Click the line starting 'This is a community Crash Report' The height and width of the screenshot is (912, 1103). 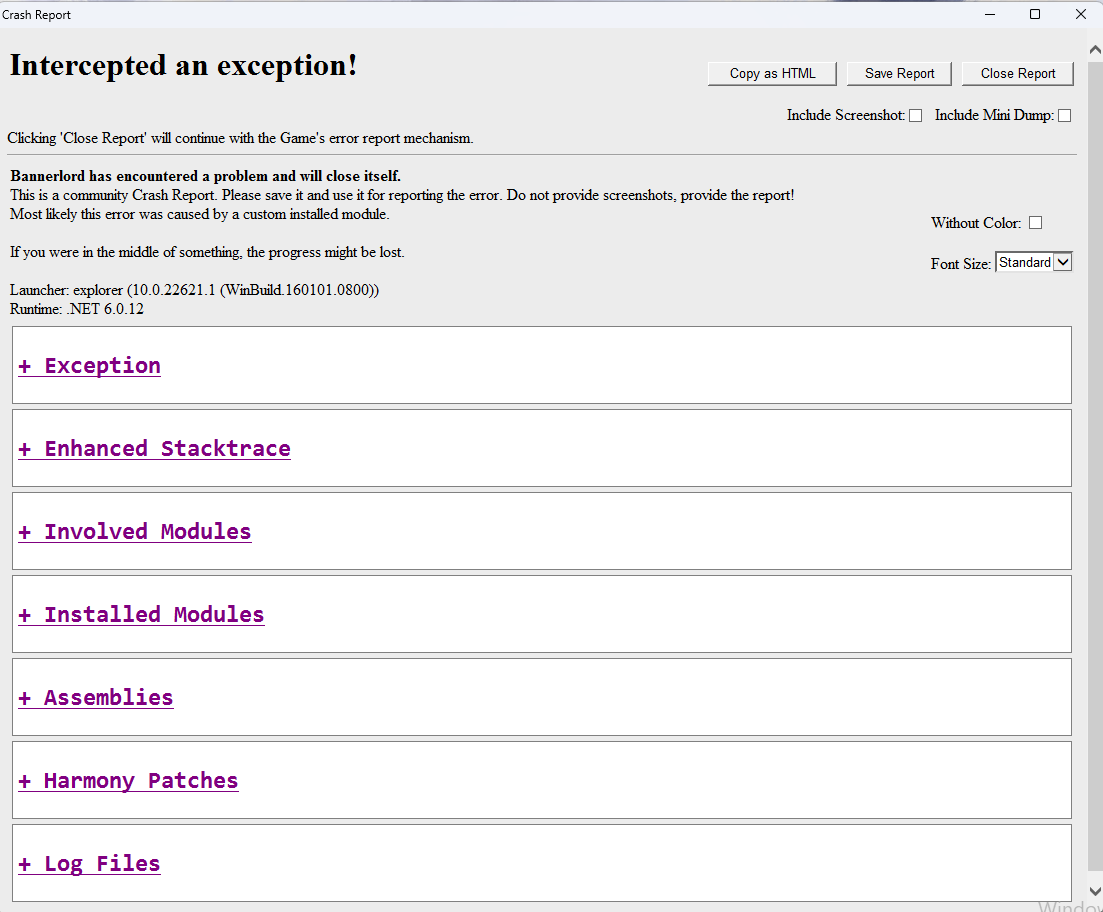tap(402, 195)
